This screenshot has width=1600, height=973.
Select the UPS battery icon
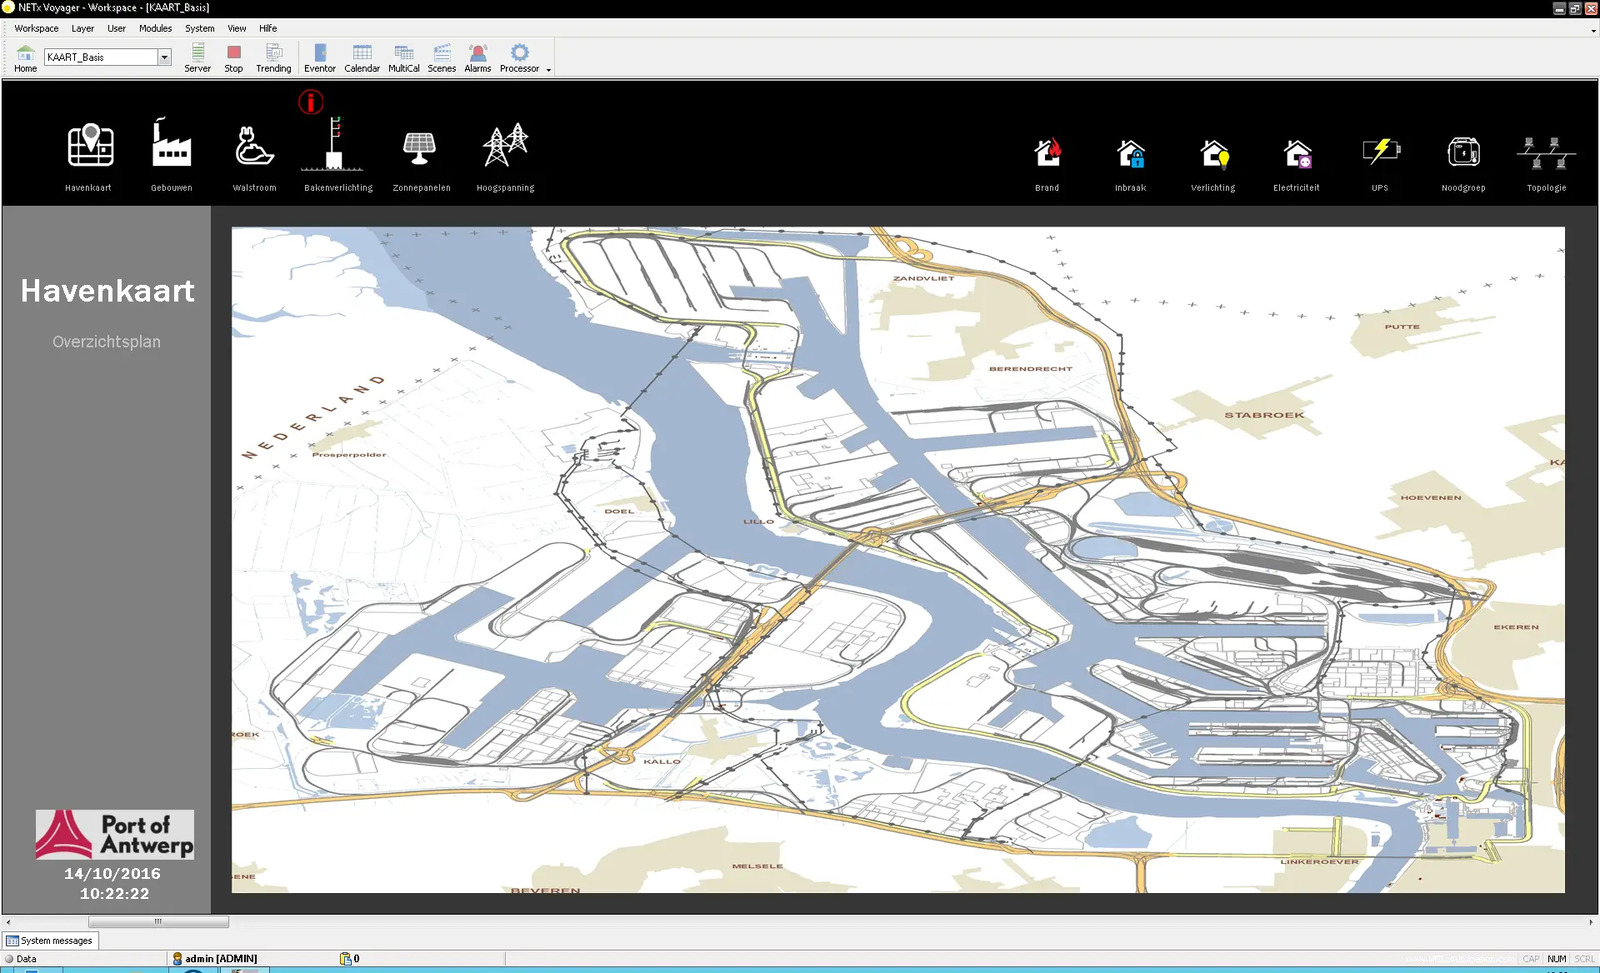tap(1380, 152)
